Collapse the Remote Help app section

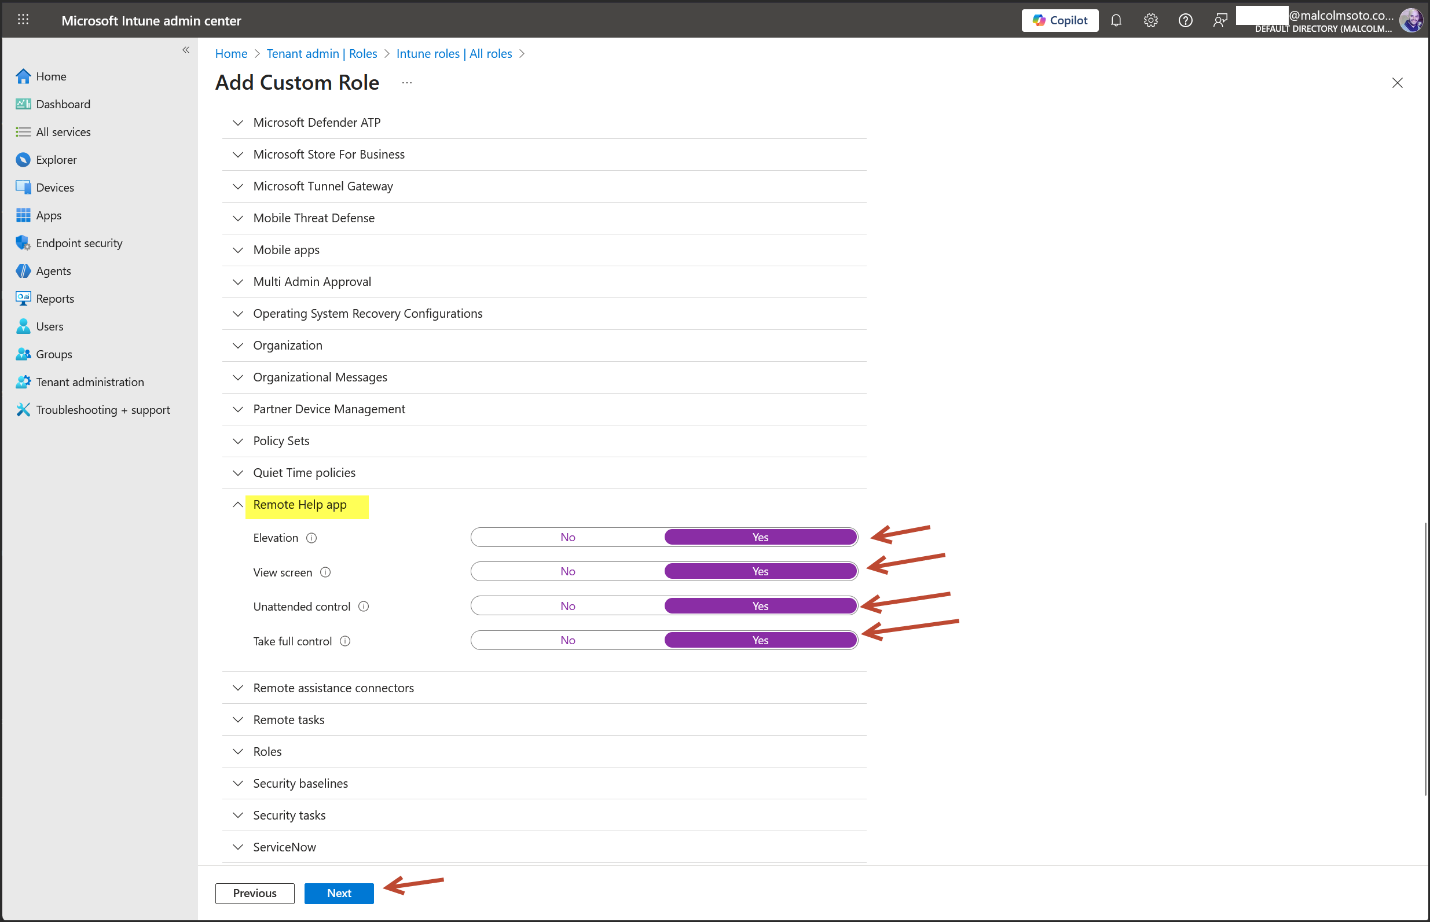238,505
